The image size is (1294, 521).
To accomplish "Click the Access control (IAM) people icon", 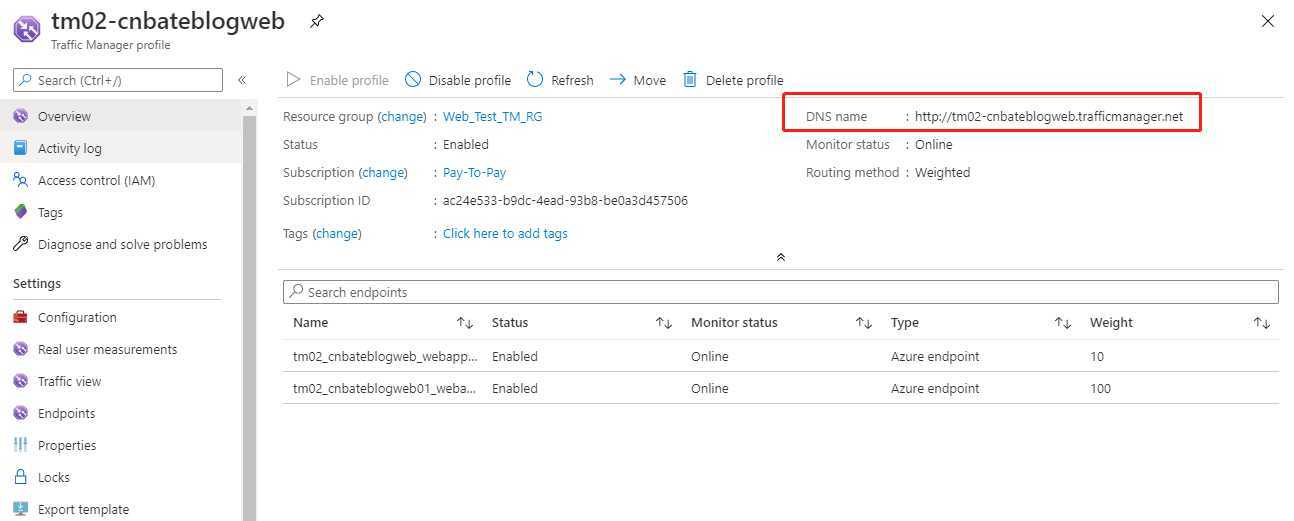I will tap(20, 180).
